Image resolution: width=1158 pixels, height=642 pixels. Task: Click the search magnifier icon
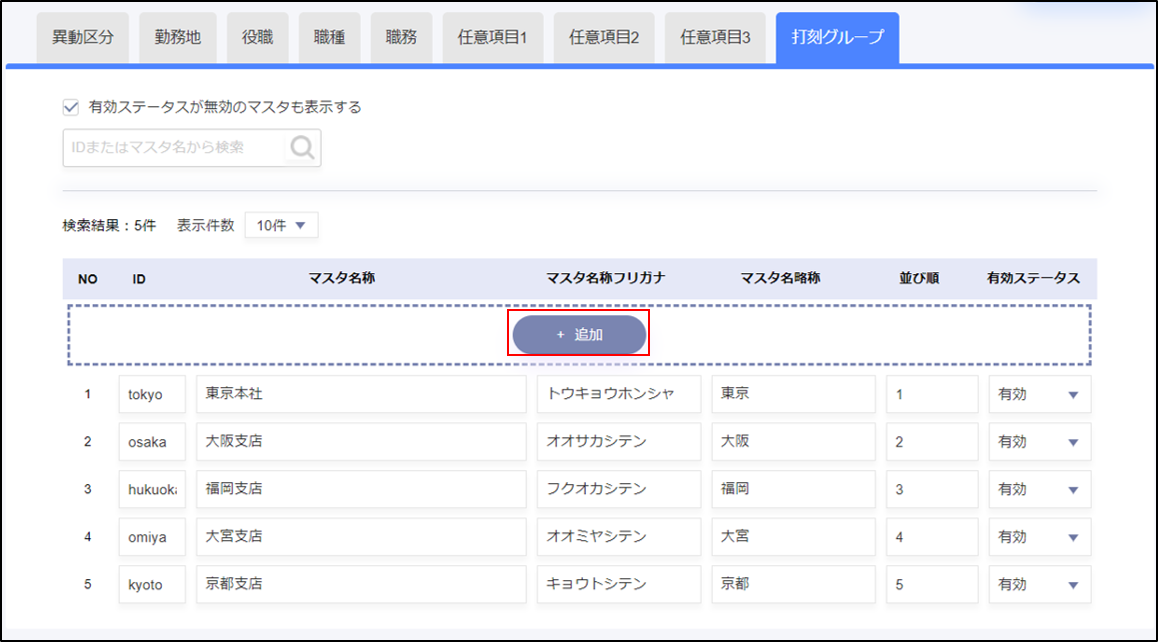302,148
